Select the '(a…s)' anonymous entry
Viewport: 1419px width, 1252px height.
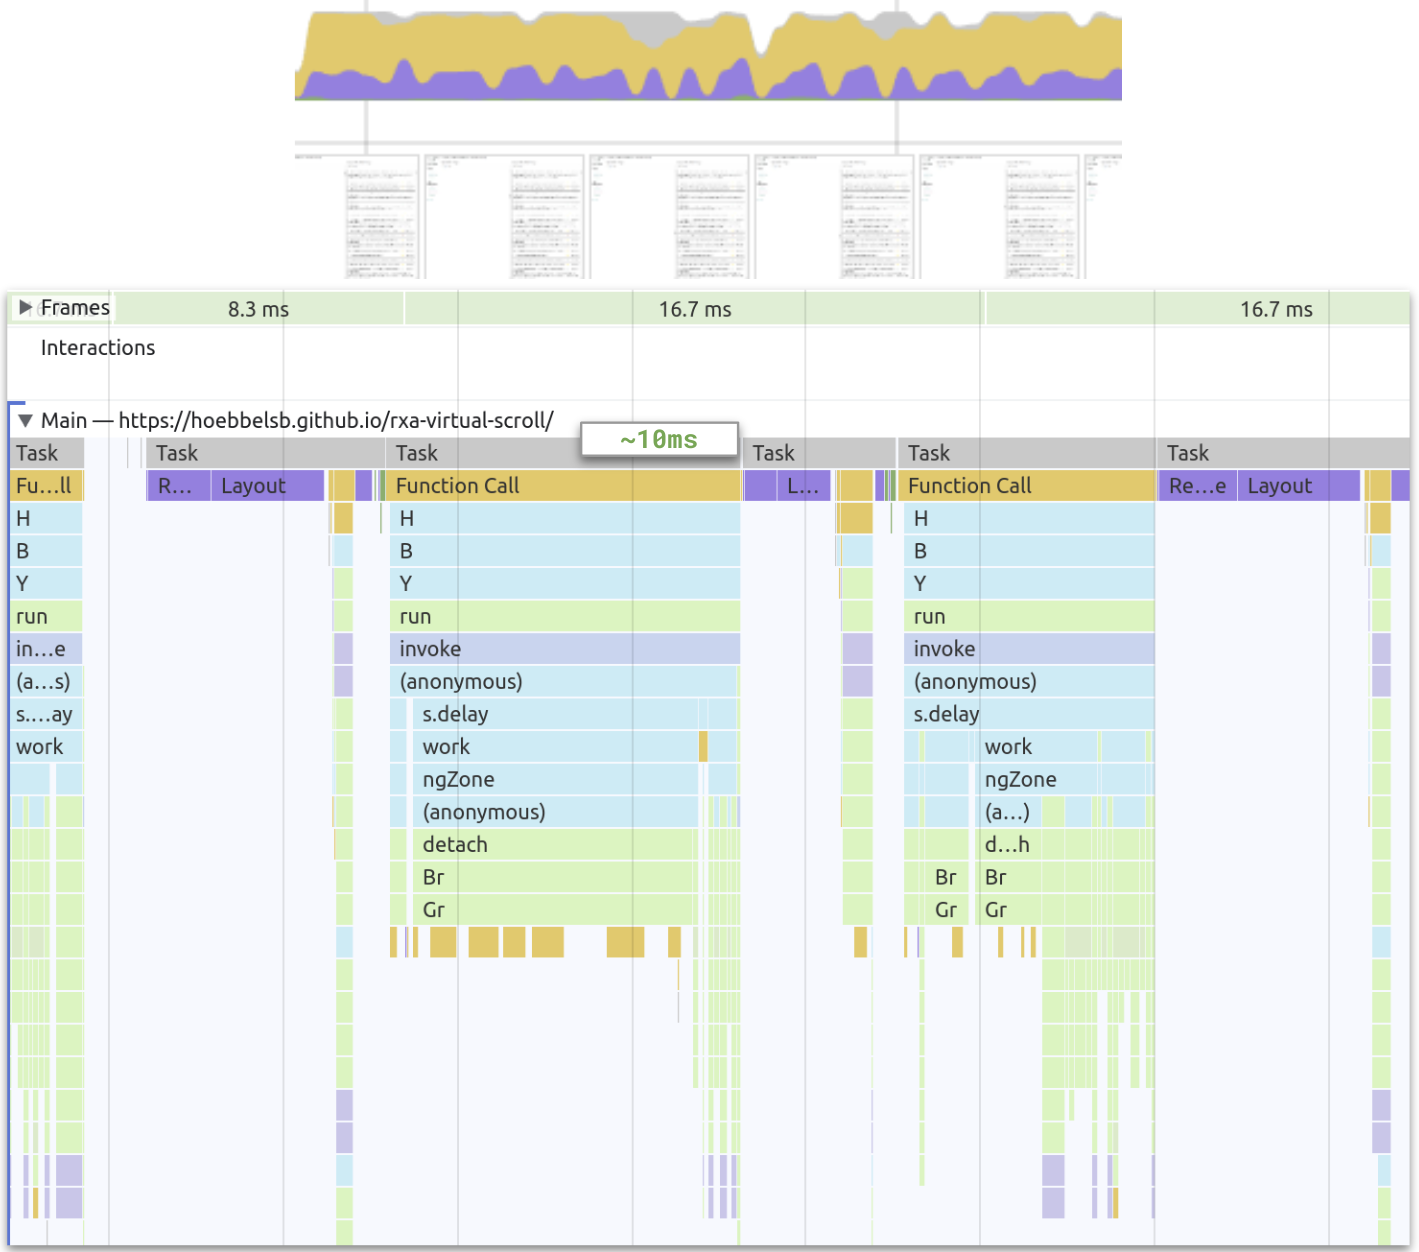[x=43, y=682]
